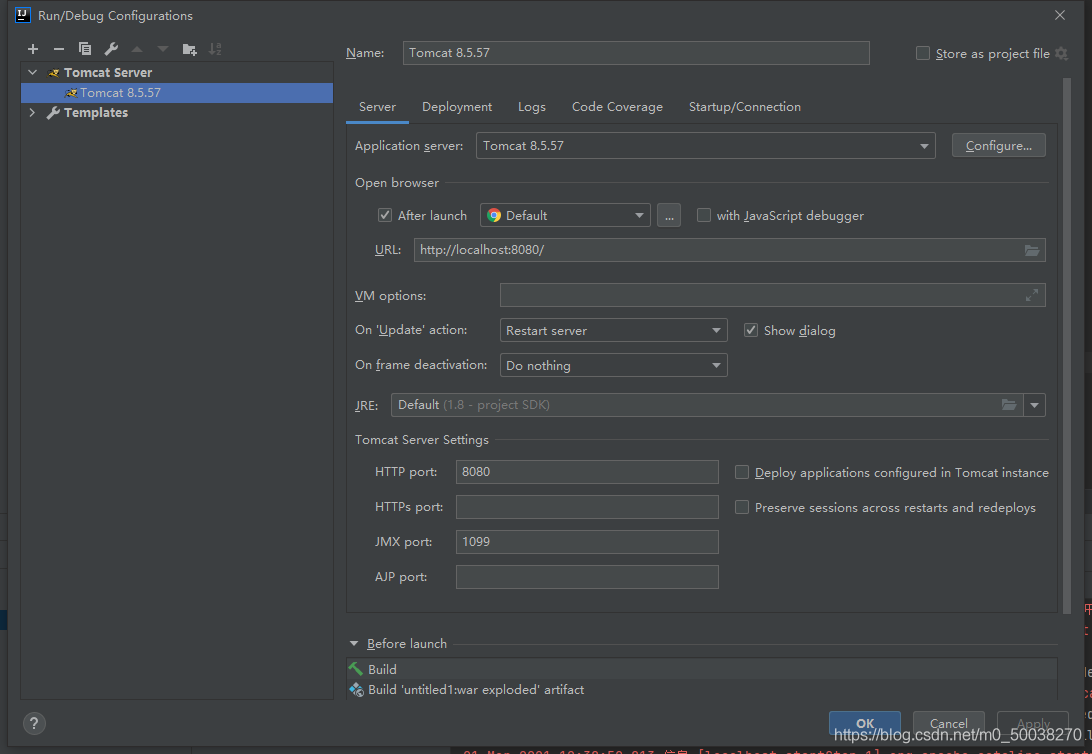Toggle the Show dialog checkbox
Viewport: 1092px width, 754px height.
(x=751, y=330)
